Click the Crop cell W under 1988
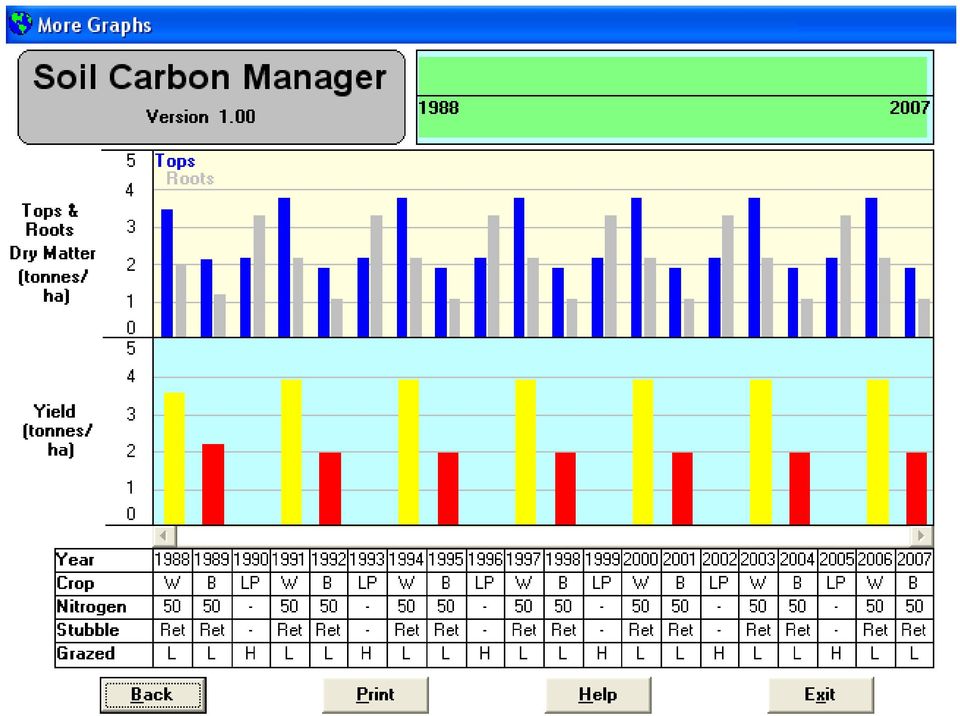Viewport: 960px width, 716px height. (173, 584)
